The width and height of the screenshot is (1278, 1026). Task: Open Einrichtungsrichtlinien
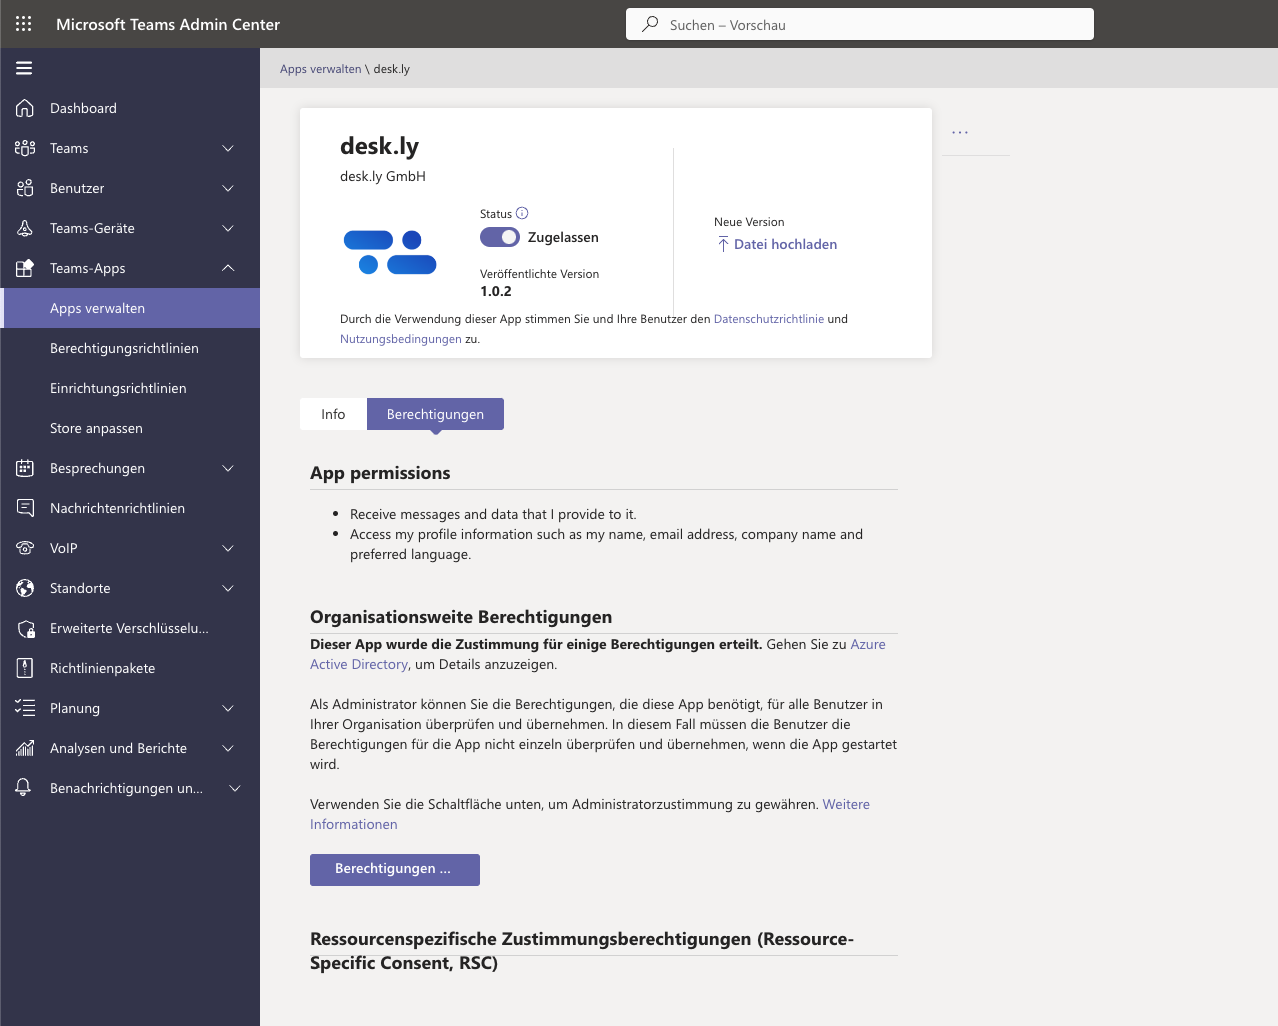click(130, 388)
